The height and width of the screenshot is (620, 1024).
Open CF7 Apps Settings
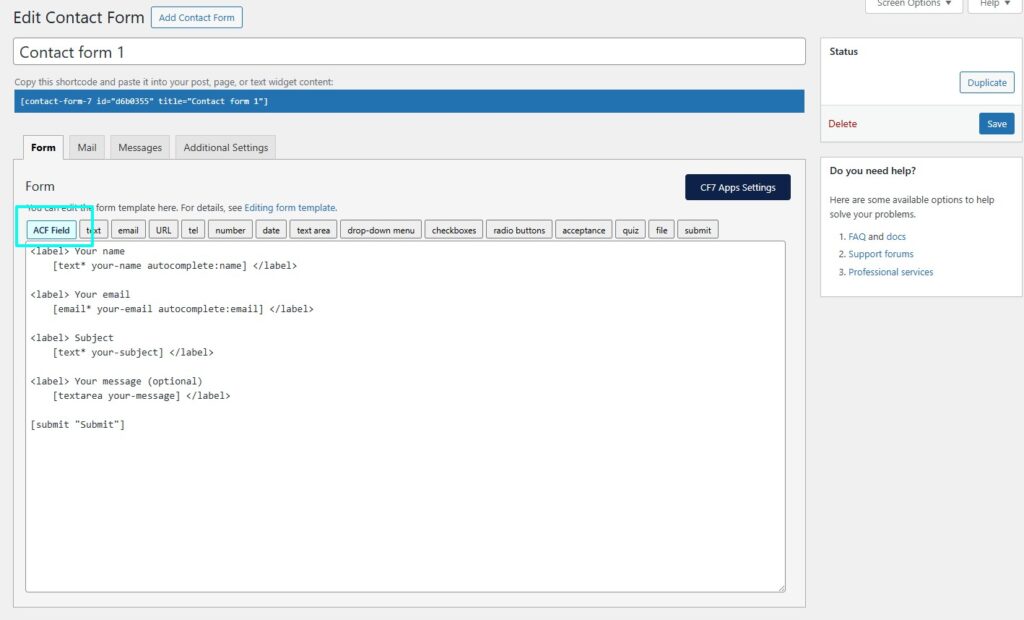pos(737,187)
